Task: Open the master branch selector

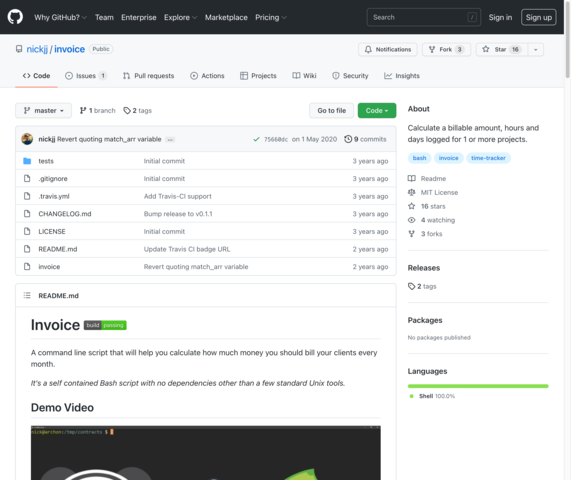Action: click(43, 110)
